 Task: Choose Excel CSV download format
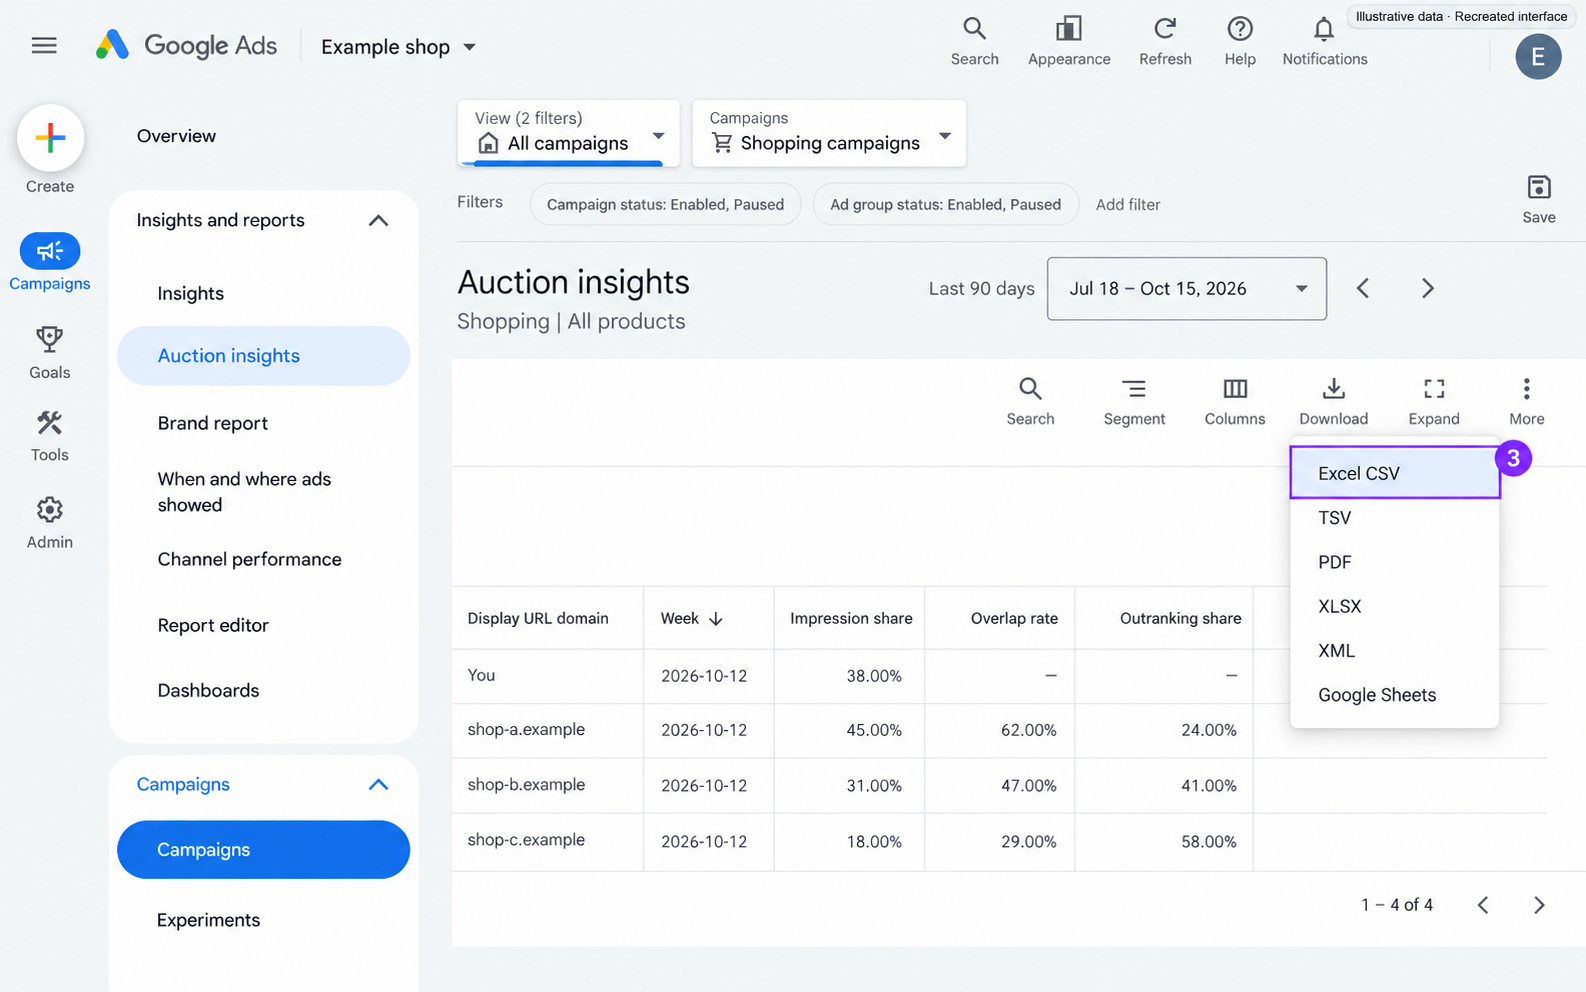(x=1395, y=473)
